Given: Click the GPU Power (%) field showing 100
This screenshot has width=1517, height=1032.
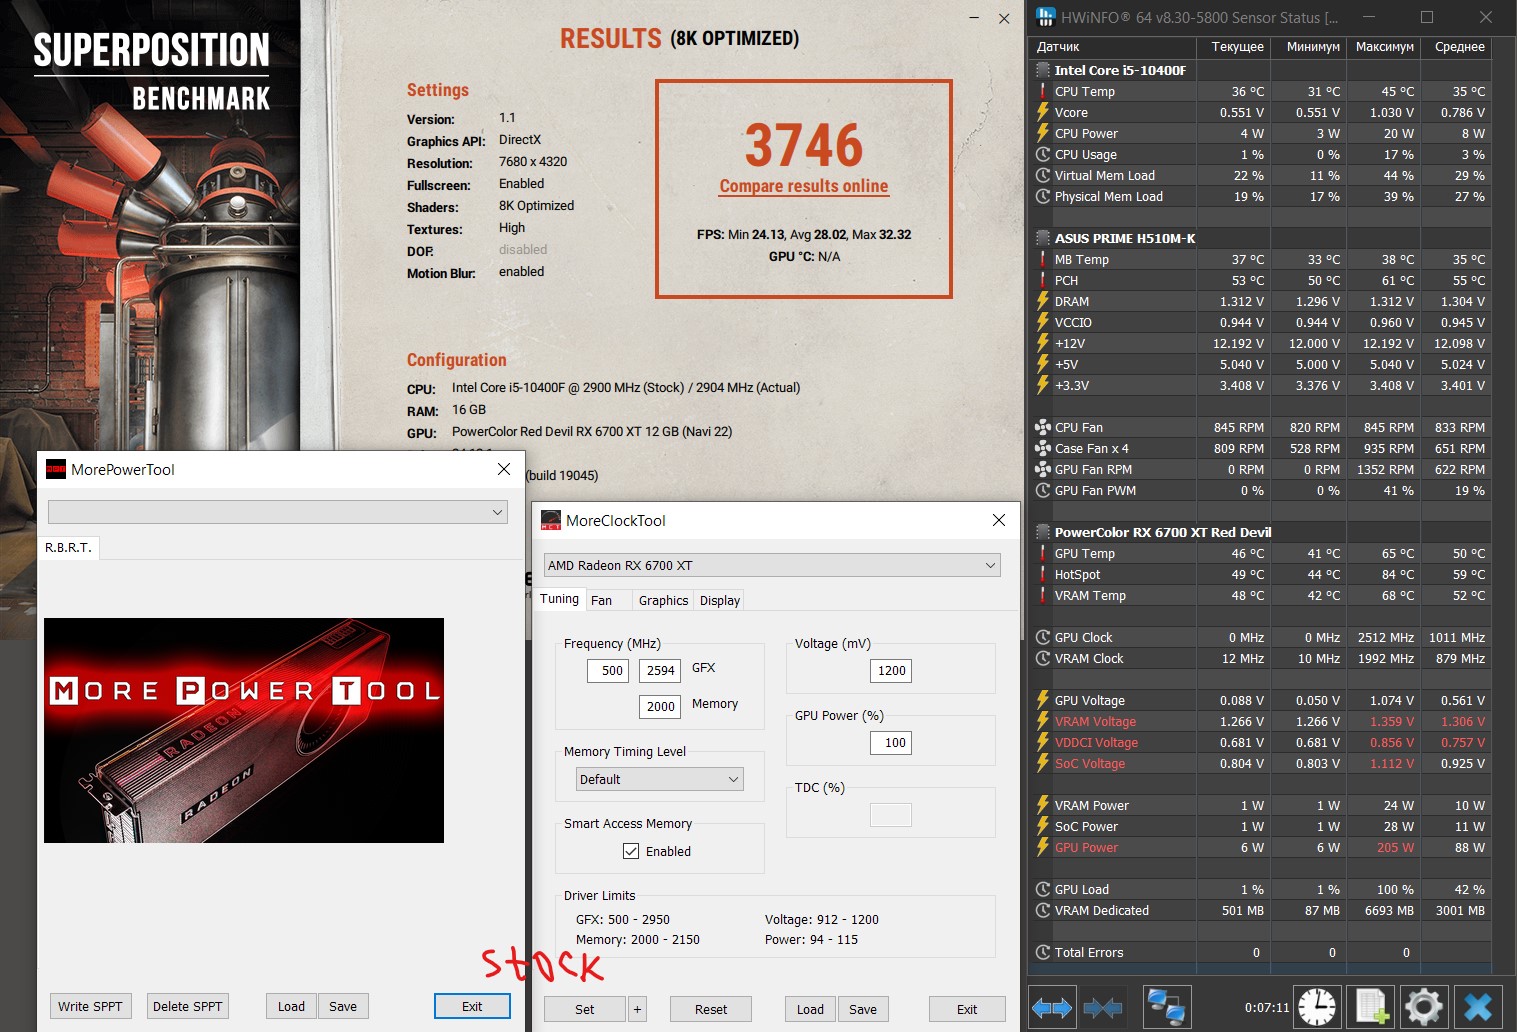Looking at the screenshot, I should pyautogui.click(x=891, y=743).
